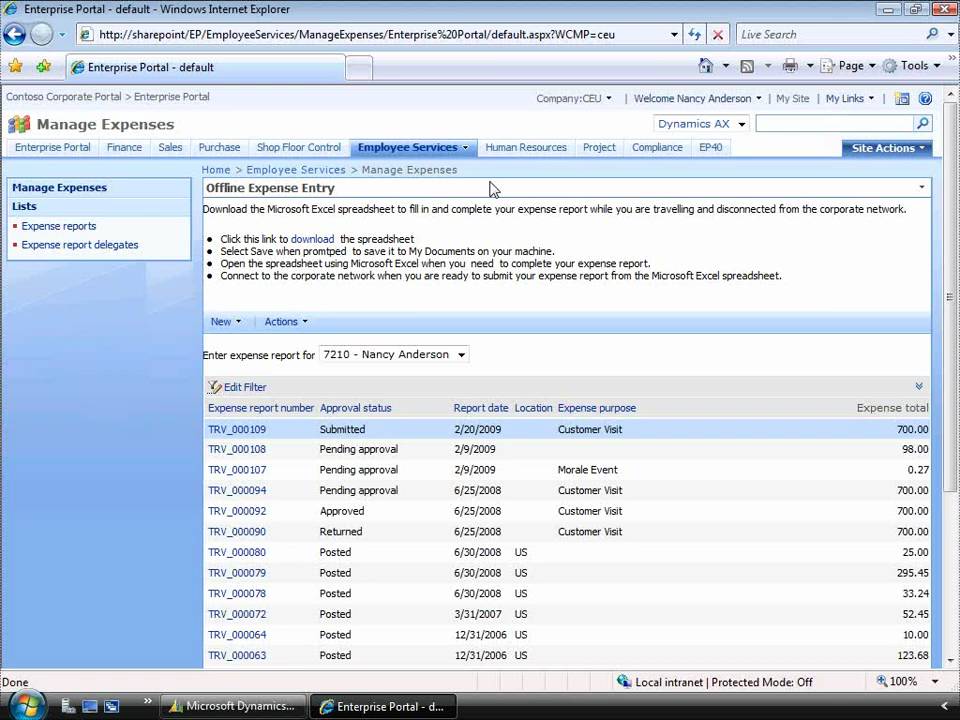Click the download spreadsheet link
This screenshot has height=720, width=960.
point(312,239)
